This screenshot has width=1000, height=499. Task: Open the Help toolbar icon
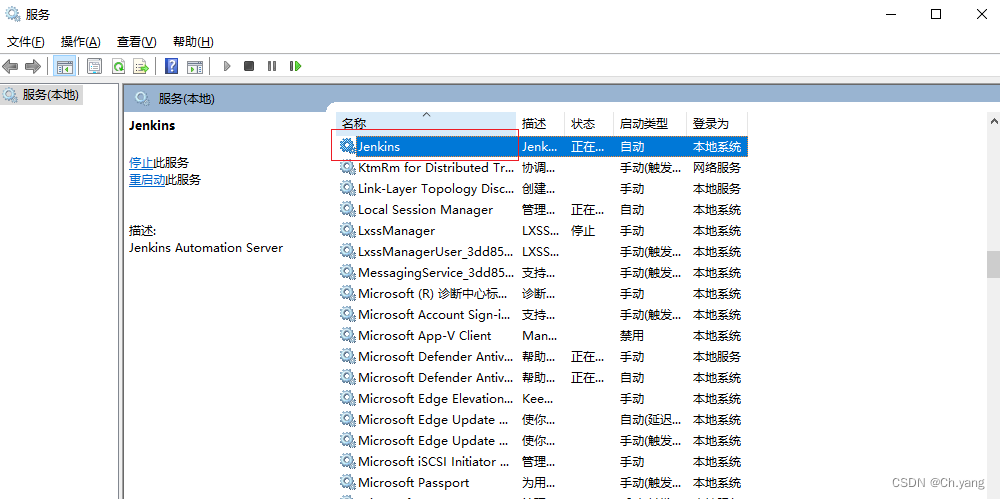click(x=172, y=66)
